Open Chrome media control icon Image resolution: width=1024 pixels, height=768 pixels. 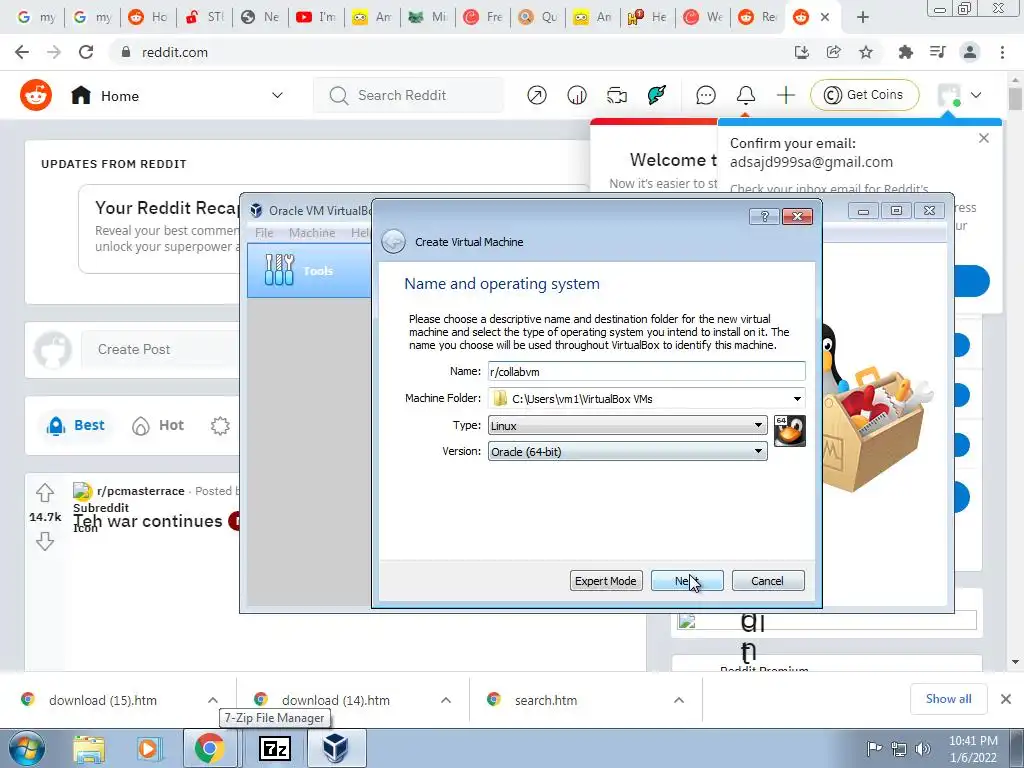click(x=938, y=52)
